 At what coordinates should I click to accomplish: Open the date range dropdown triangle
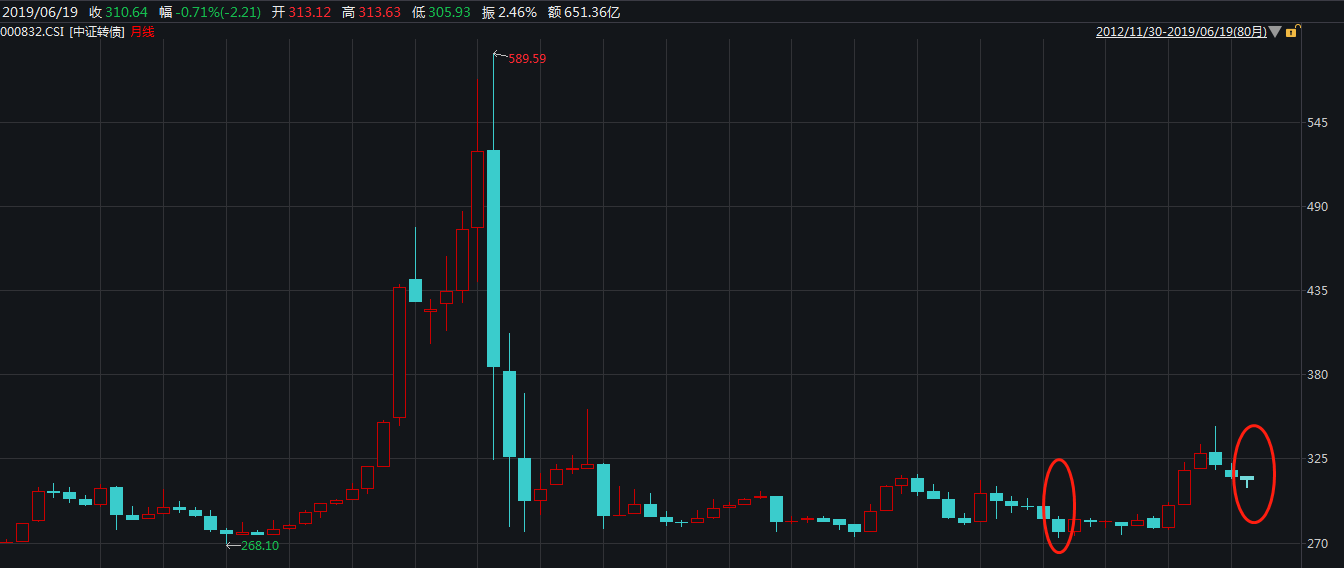click(x=1275, y=32)
